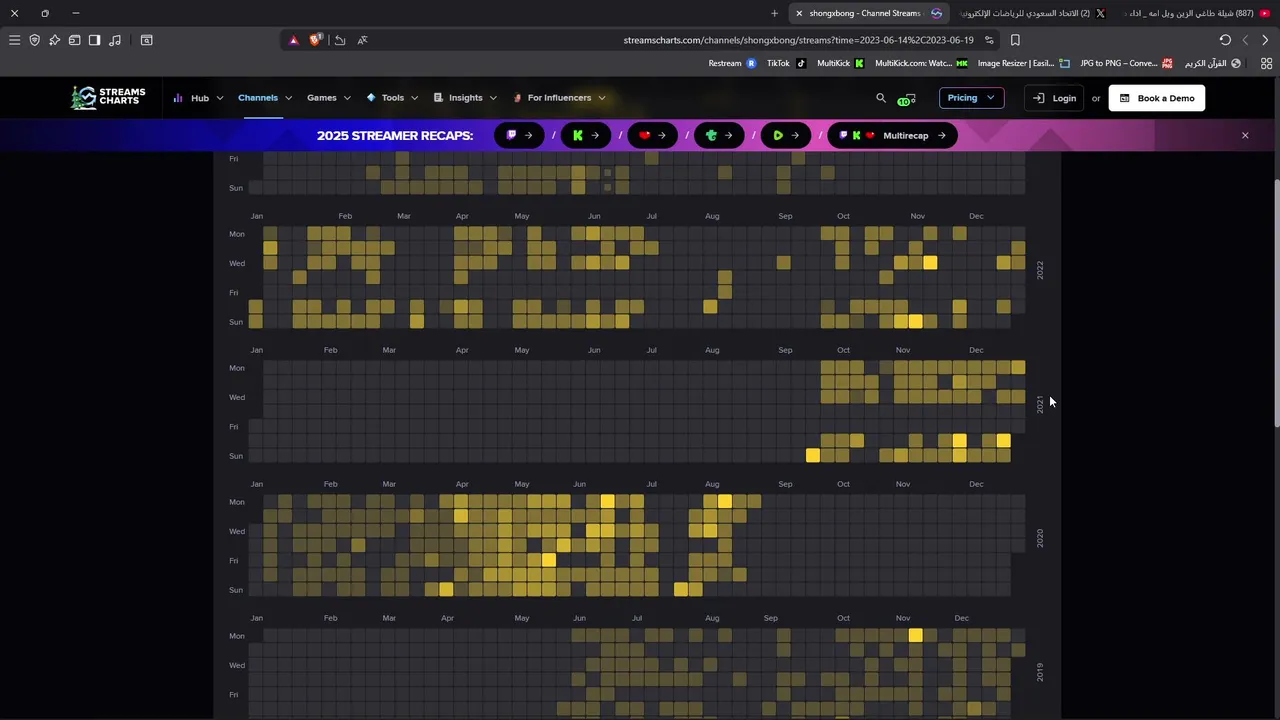
Task: Open the browser wallet icon
Action: (x=74, y=40)
